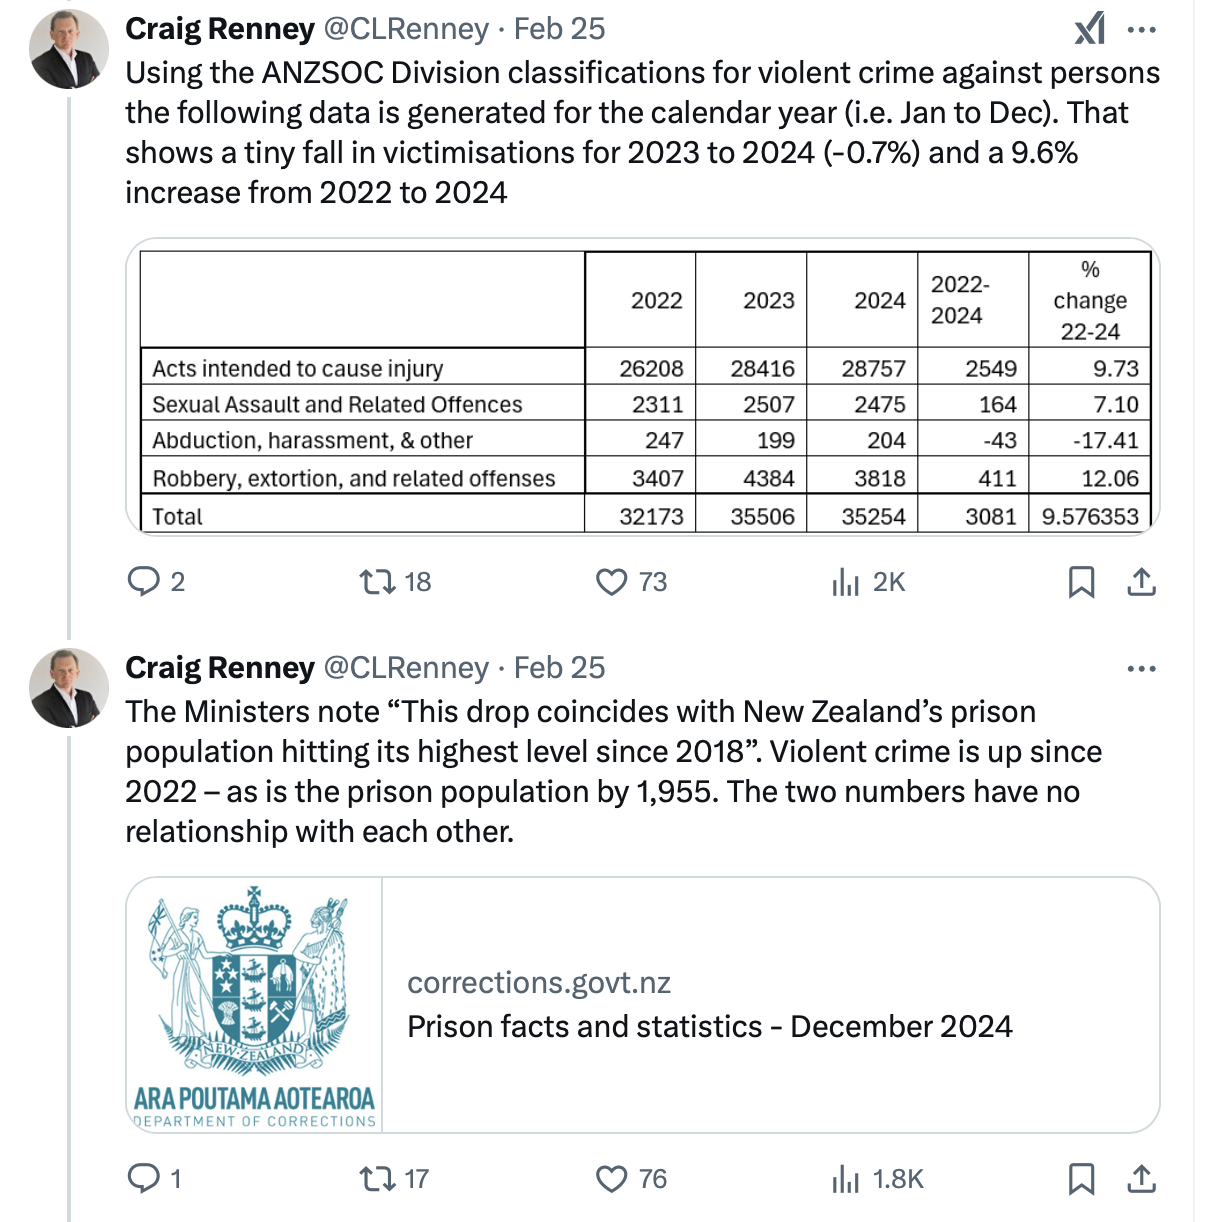Open Craig Renney's avatar on second tweet
Viewport: 1218px width, 1222px height.
pyautogui.click(x=69, y=687)
